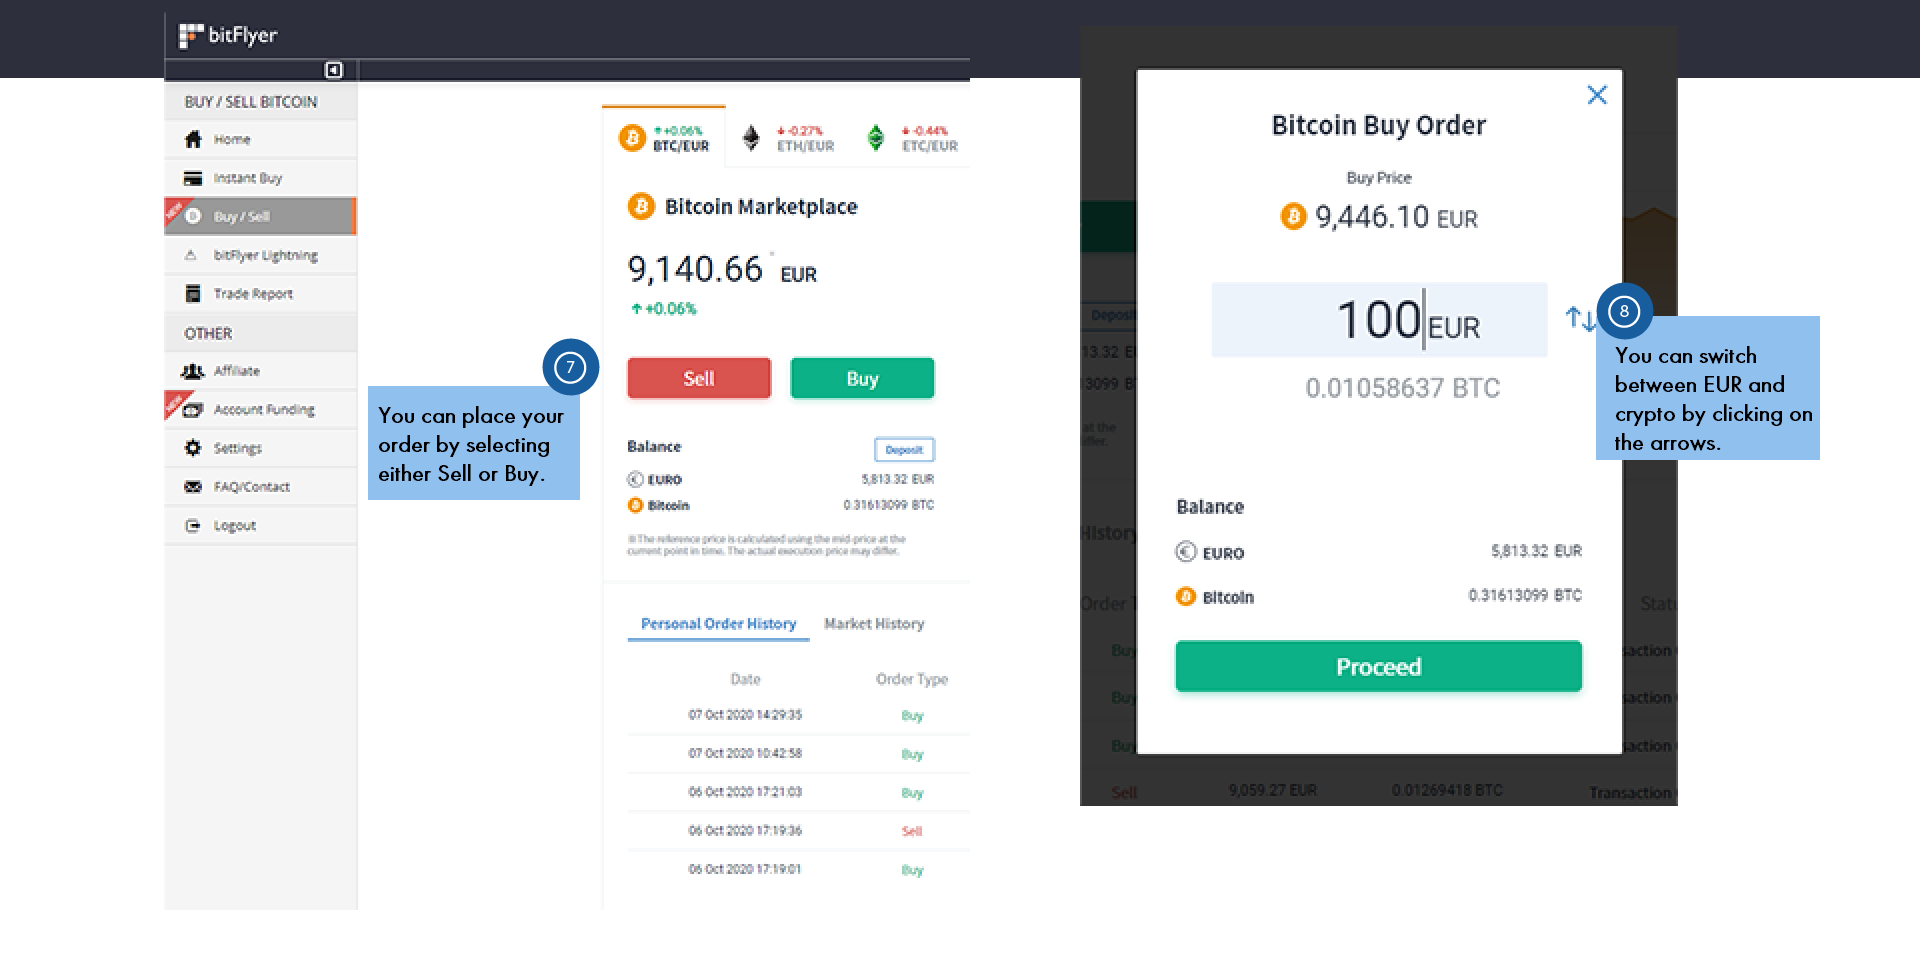Select the Ethereum icon on the ETH/EUR tab

pyautogui.click(x=749, y=137)
